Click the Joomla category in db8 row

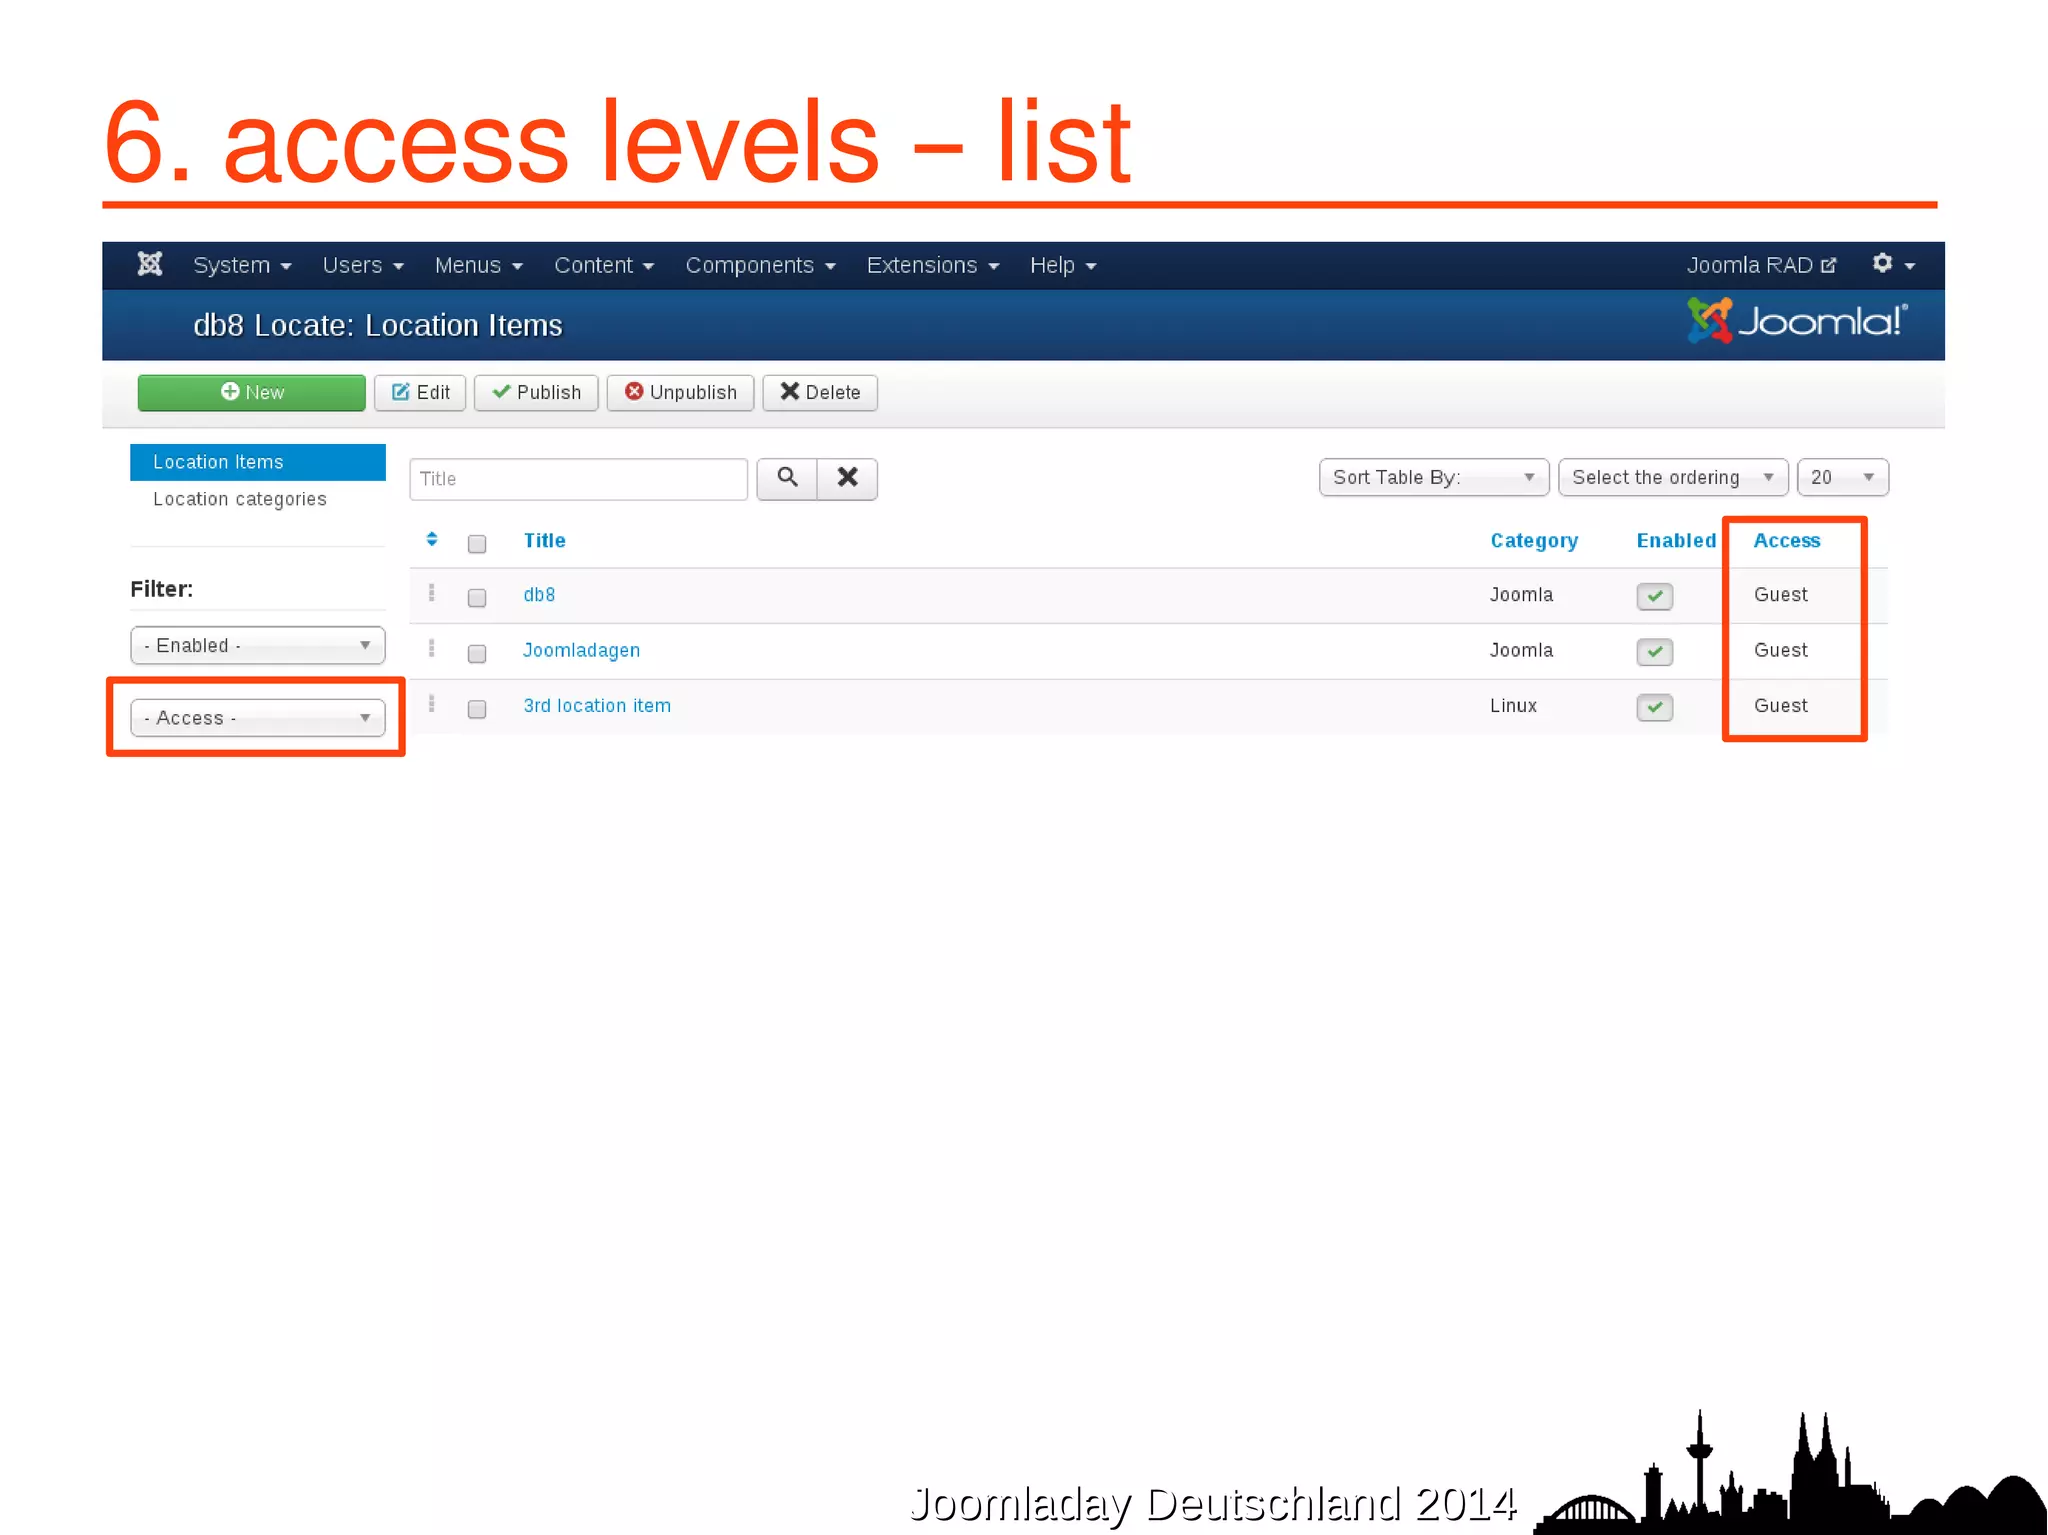1521,594
